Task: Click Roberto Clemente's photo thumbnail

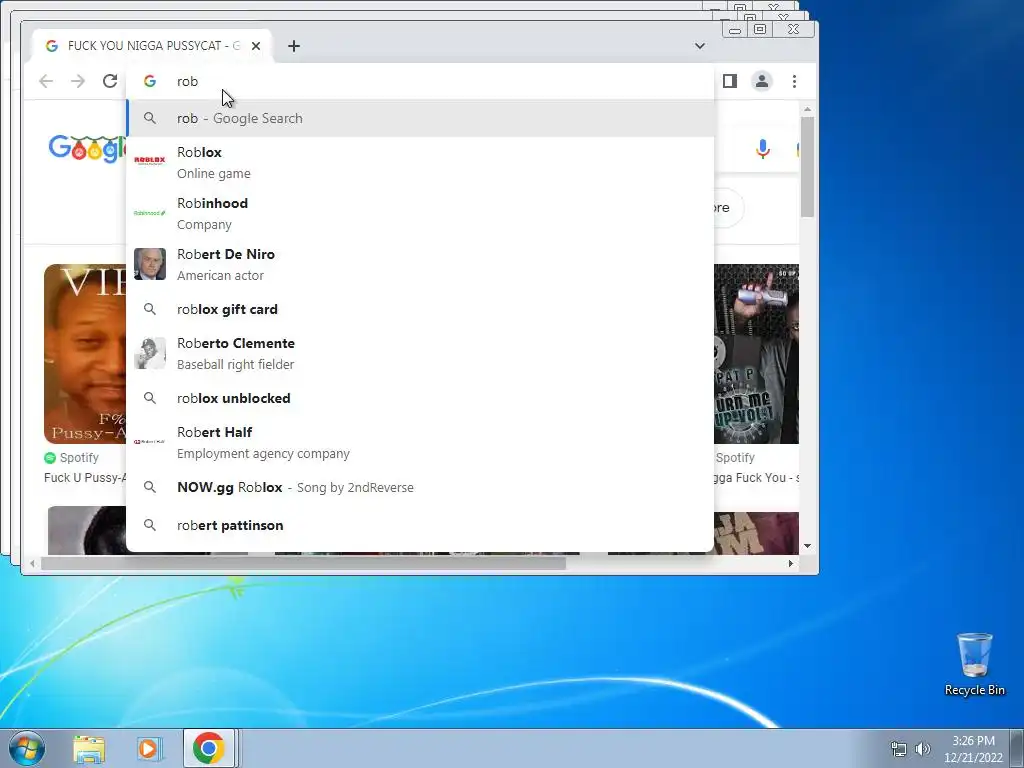Action: pyautogui.click(x=150, y=353)
